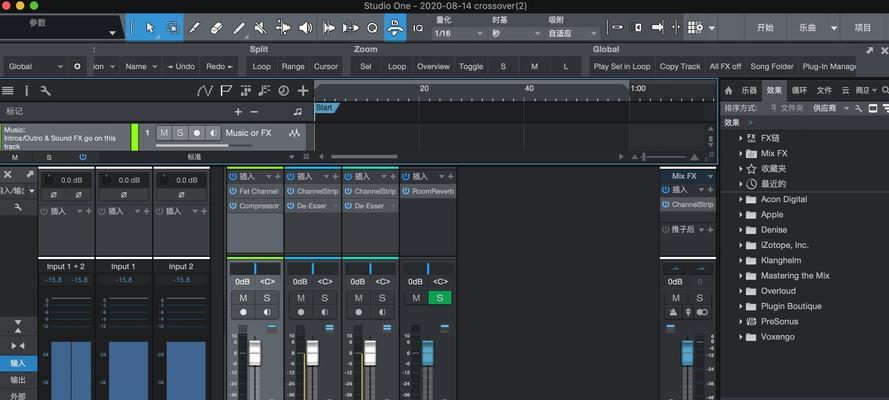The height and width of the screenshot is (400, 889).
Task: Open the quantize 1/16 dropdown
Action: (x=458, y=33)
